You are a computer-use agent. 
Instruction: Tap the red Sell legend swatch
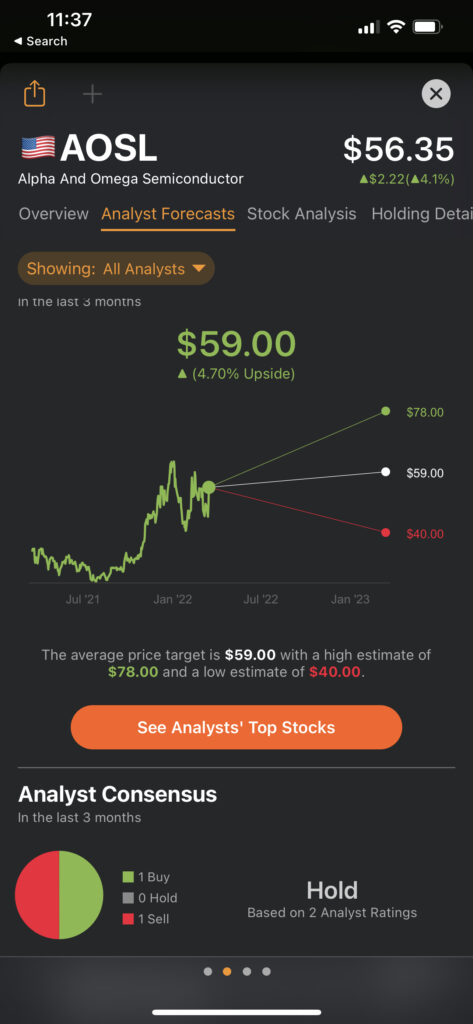click(128, 919)
